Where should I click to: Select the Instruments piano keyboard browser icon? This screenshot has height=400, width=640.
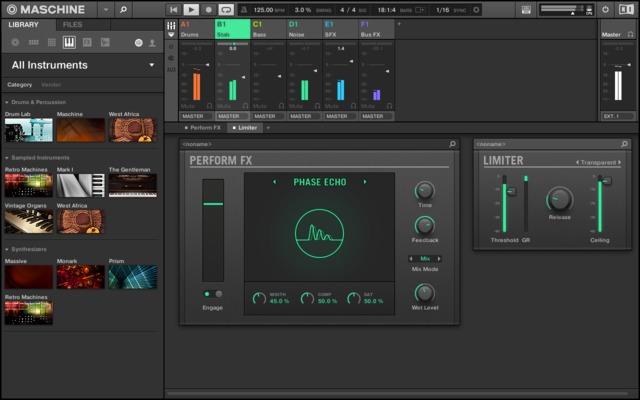69,42
